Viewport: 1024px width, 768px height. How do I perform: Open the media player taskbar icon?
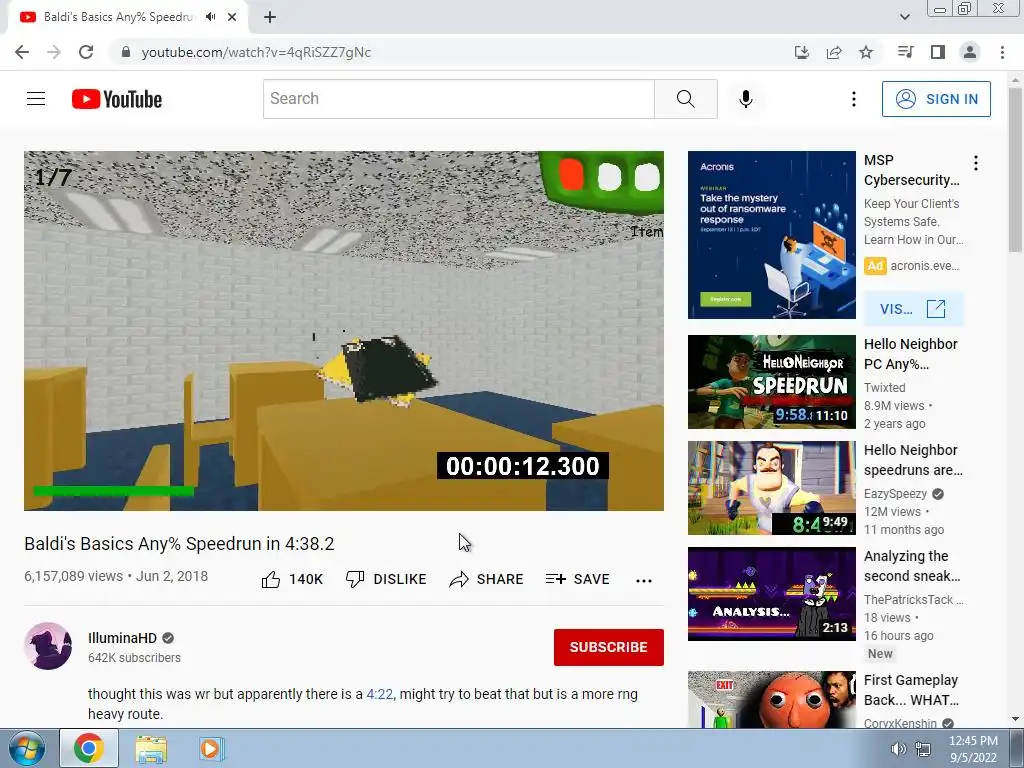click(211, 749)
